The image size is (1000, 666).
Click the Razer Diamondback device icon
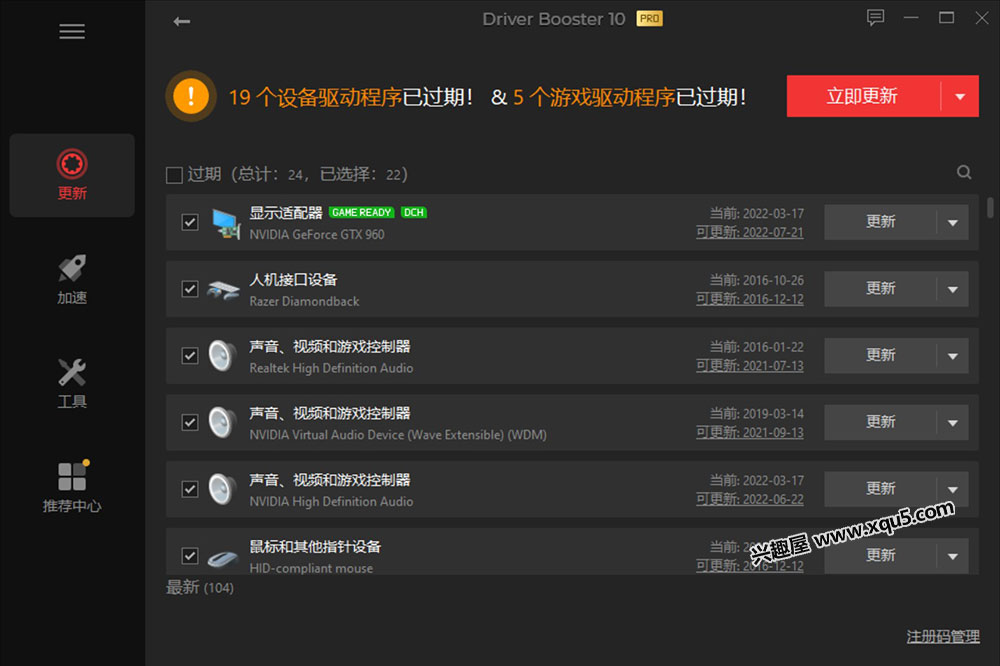(x=223, y=290)
